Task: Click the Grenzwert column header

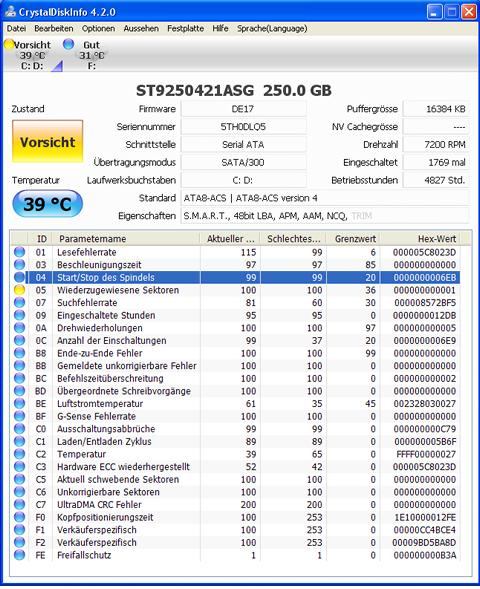Action: point(353,239)
